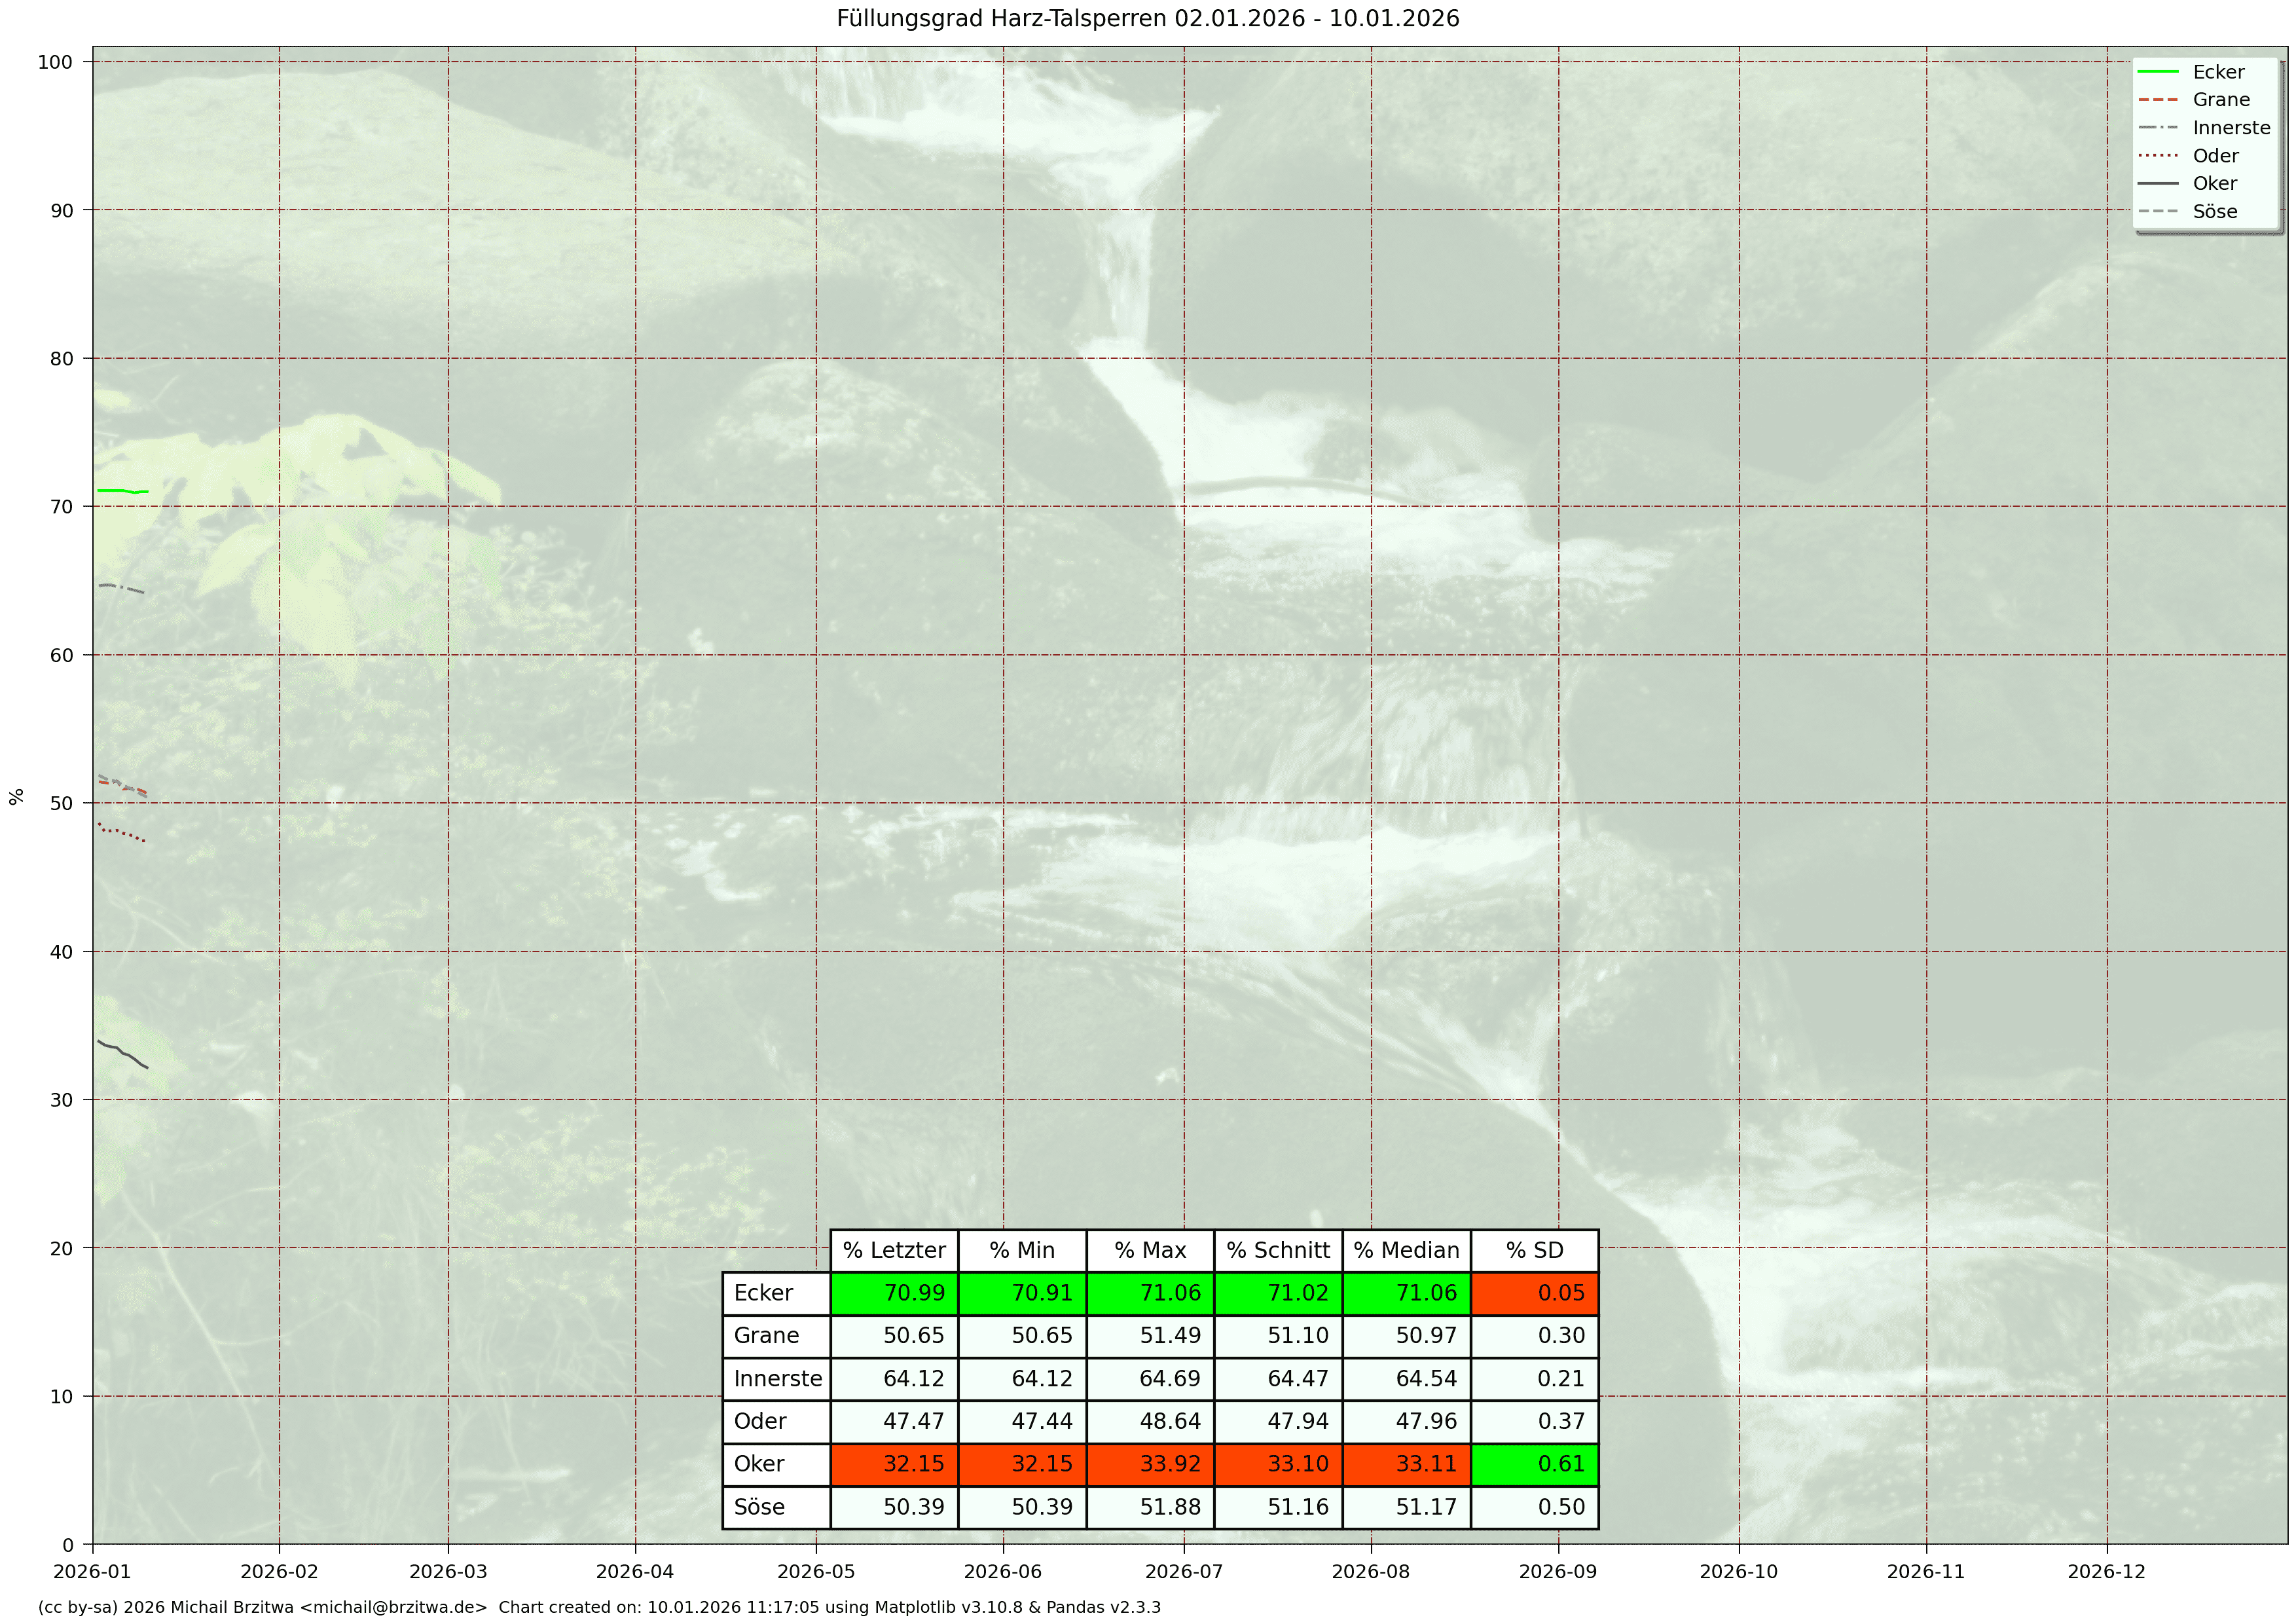Click the chart title text at top
Image resolution: width=2296 pixels, height=1624 pixels.
[x=1148, y=19]
